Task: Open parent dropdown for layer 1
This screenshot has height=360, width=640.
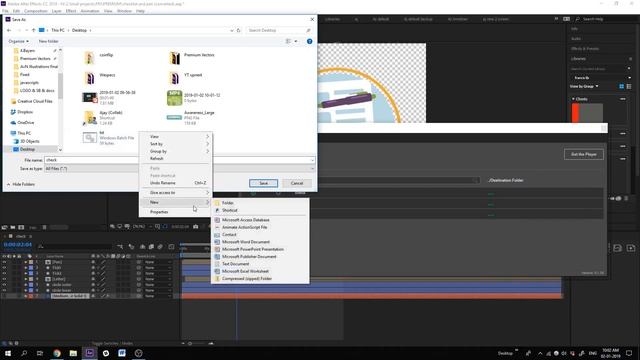Action: pos(158,262)
